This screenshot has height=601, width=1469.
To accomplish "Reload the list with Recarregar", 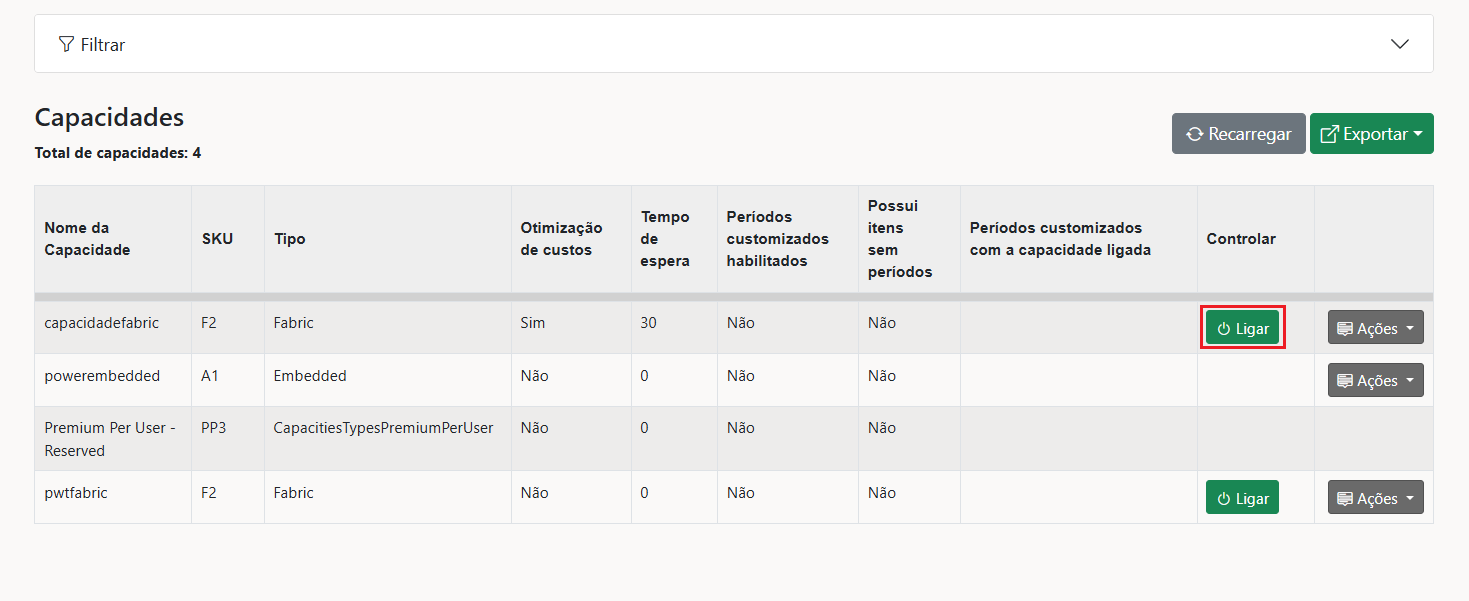I will pyautogui.click(x=1238, y=134).
